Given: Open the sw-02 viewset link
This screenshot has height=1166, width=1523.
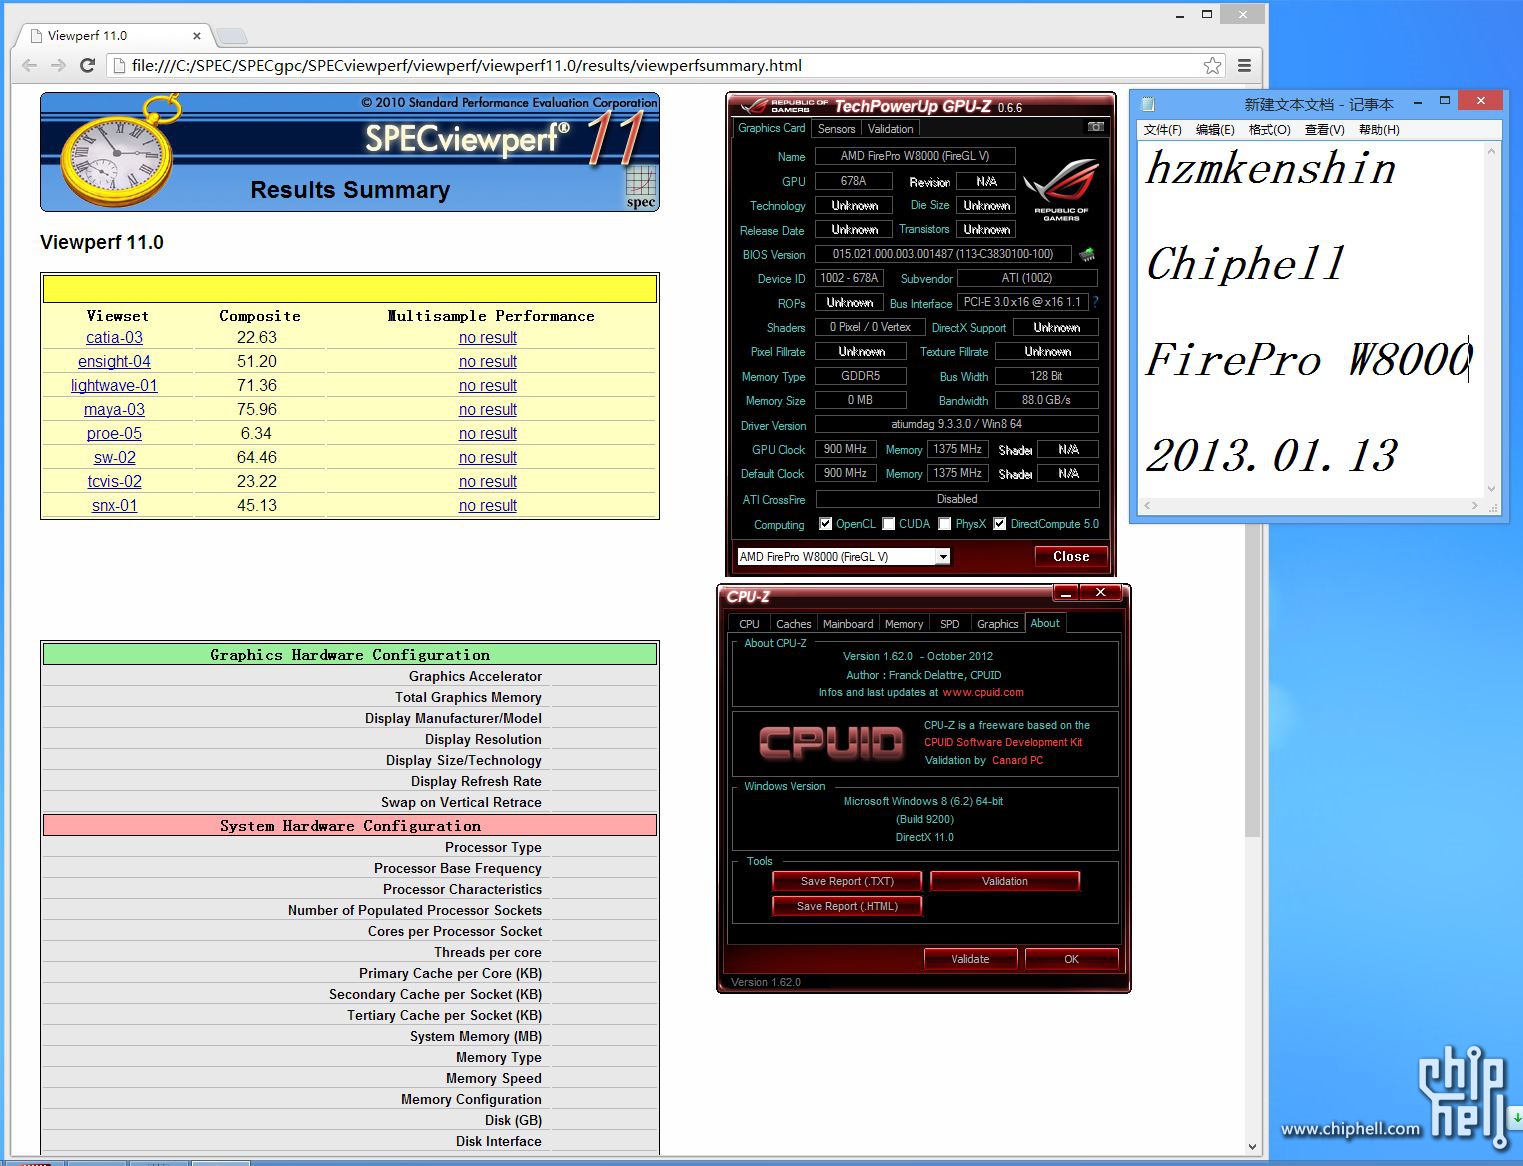Looking at the screenshot, I should coord(114,458).
